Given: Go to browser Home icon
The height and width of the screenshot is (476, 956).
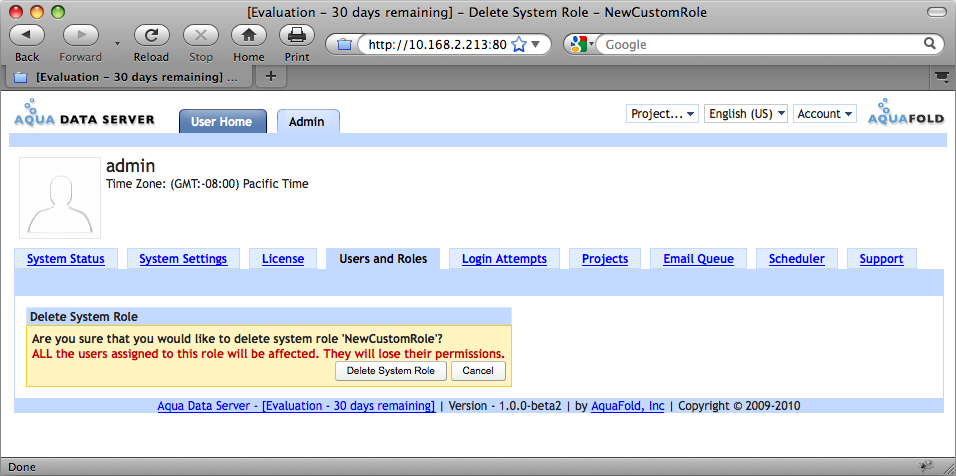Looking at the screenshot, I should coord(249,35).
